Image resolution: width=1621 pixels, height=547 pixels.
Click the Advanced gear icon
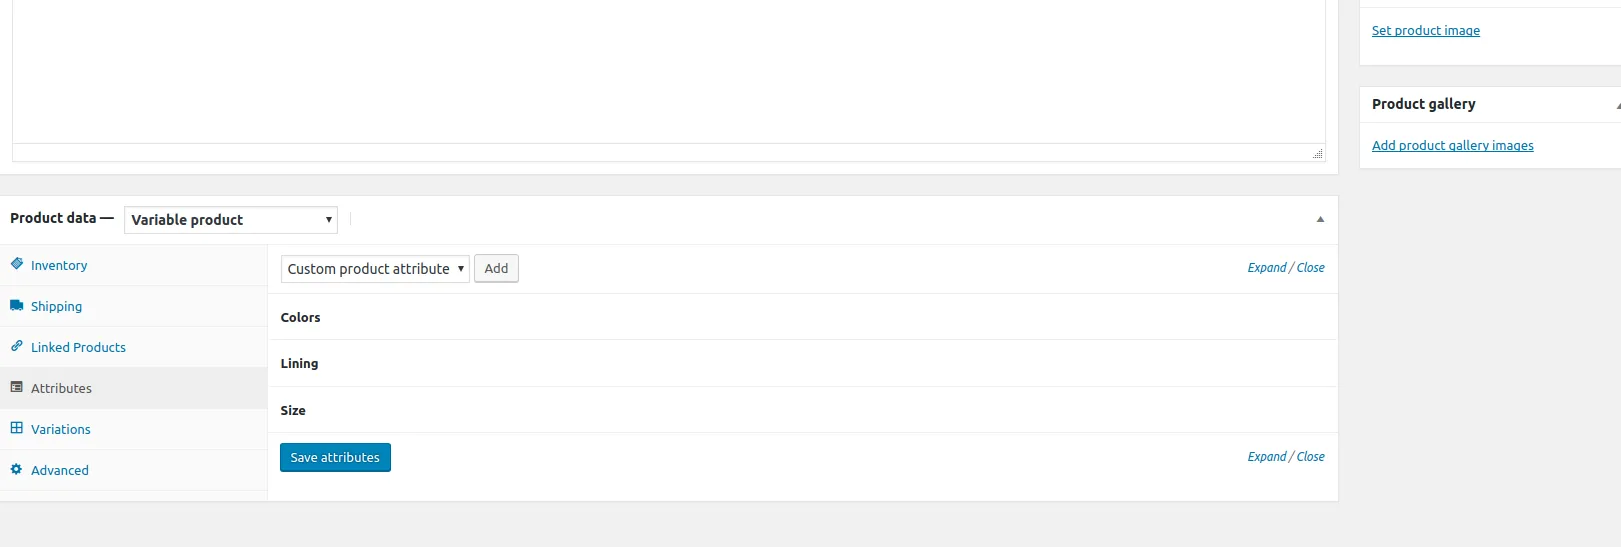(x=17, y=469)
